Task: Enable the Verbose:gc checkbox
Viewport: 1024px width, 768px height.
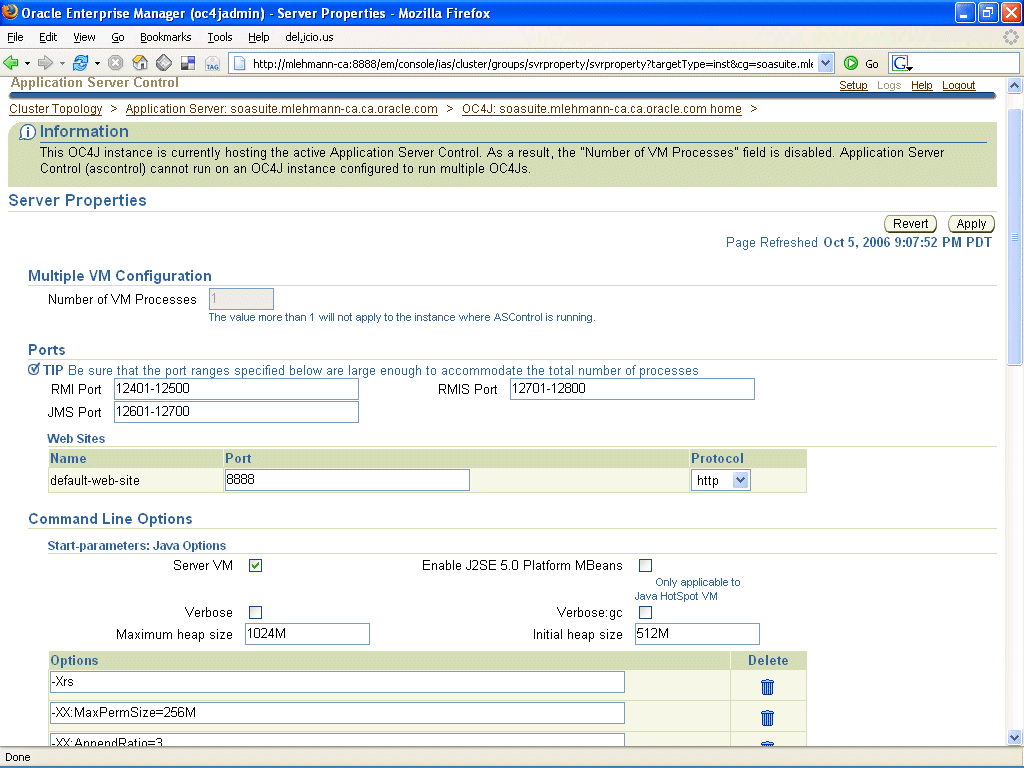Action: (x=645, y=613)
